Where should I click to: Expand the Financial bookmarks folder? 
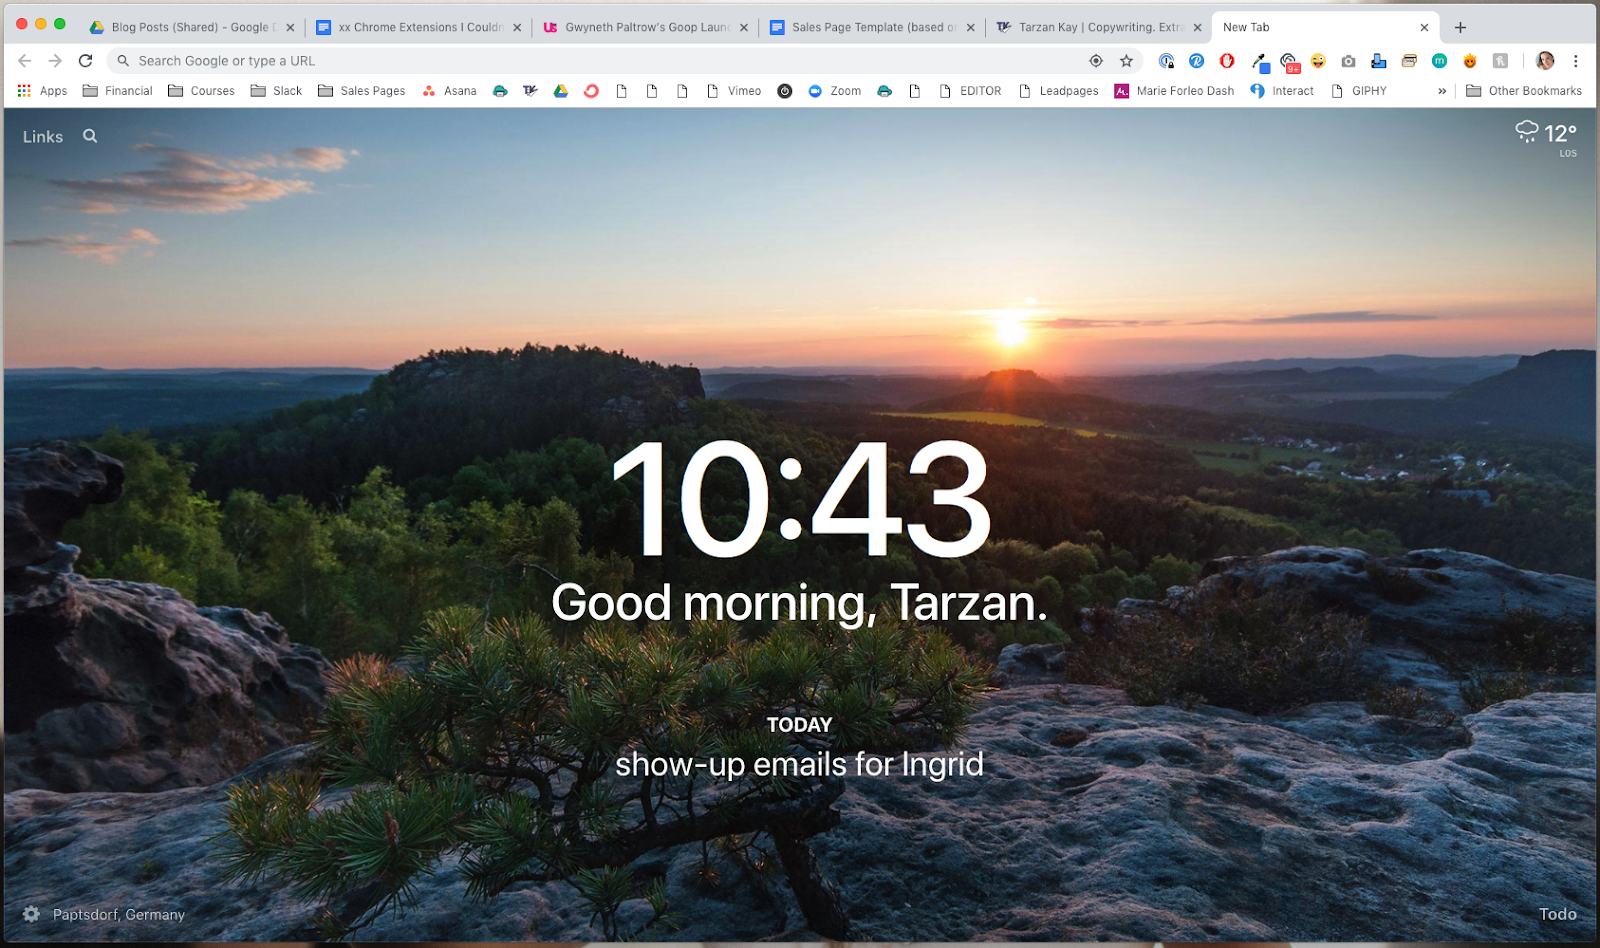(117, 91)
